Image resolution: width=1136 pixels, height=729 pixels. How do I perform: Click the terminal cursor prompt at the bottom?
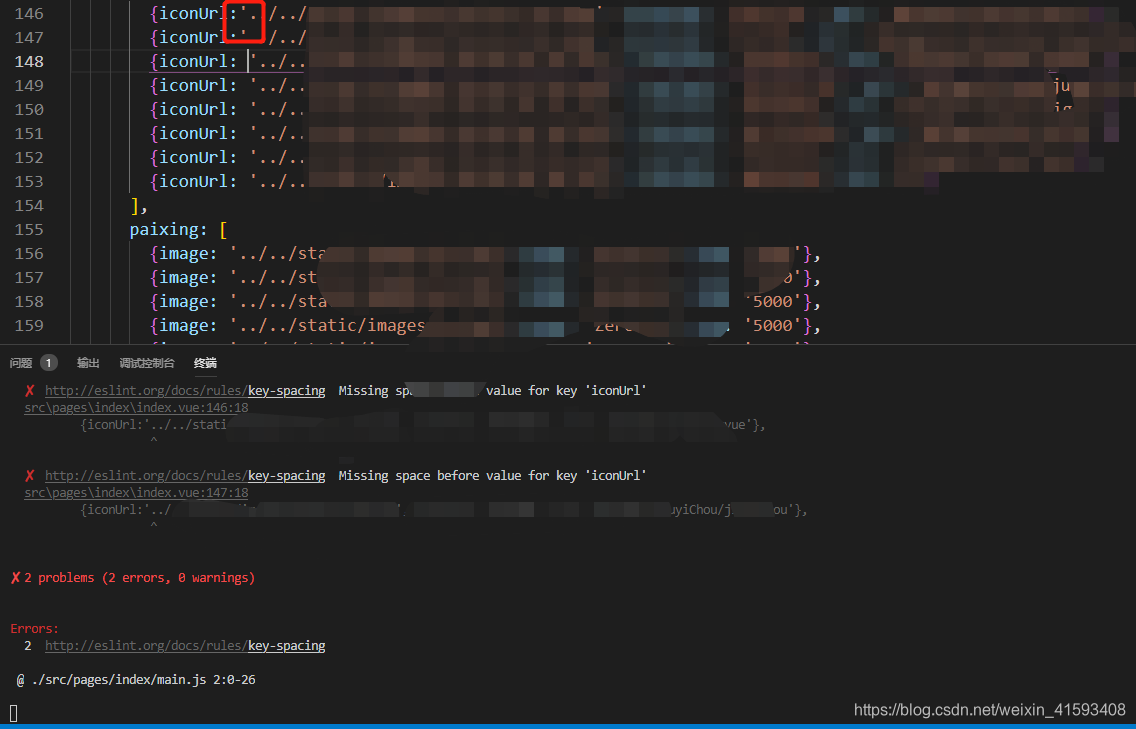[13, 713]
